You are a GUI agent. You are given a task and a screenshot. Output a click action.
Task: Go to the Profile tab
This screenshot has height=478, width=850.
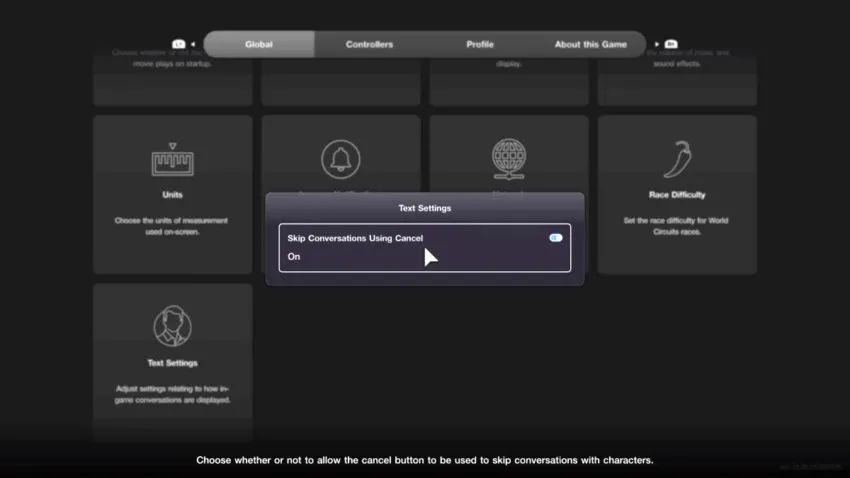[x=480, y=44]
